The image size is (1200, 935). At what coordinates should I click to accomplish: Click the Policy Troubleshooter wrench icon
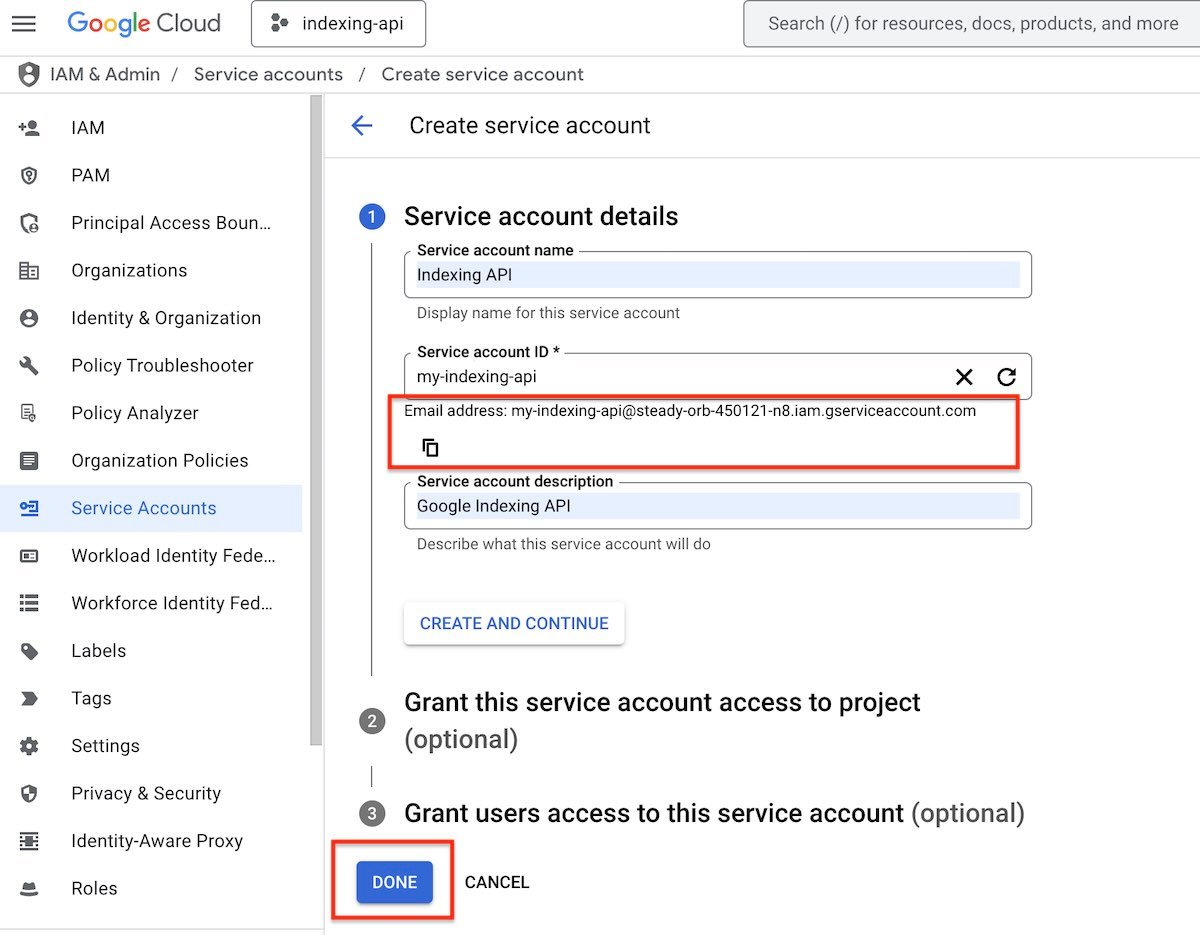point(29,365)
